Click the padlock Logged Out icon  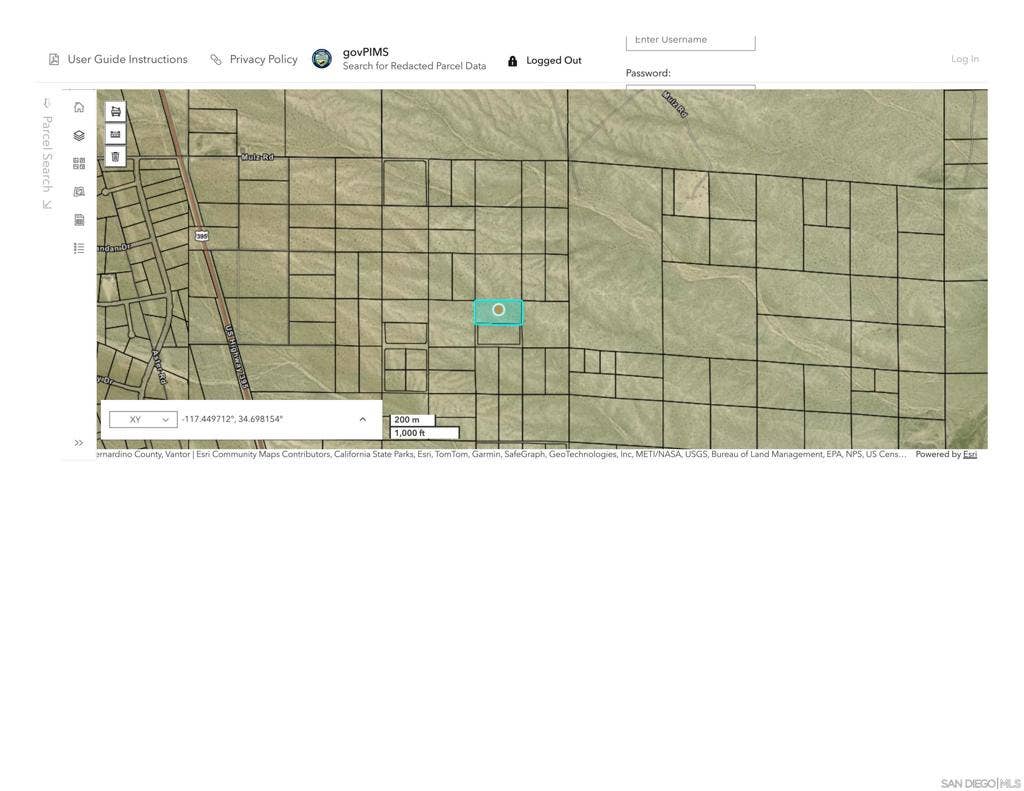(x=513, y=61)
